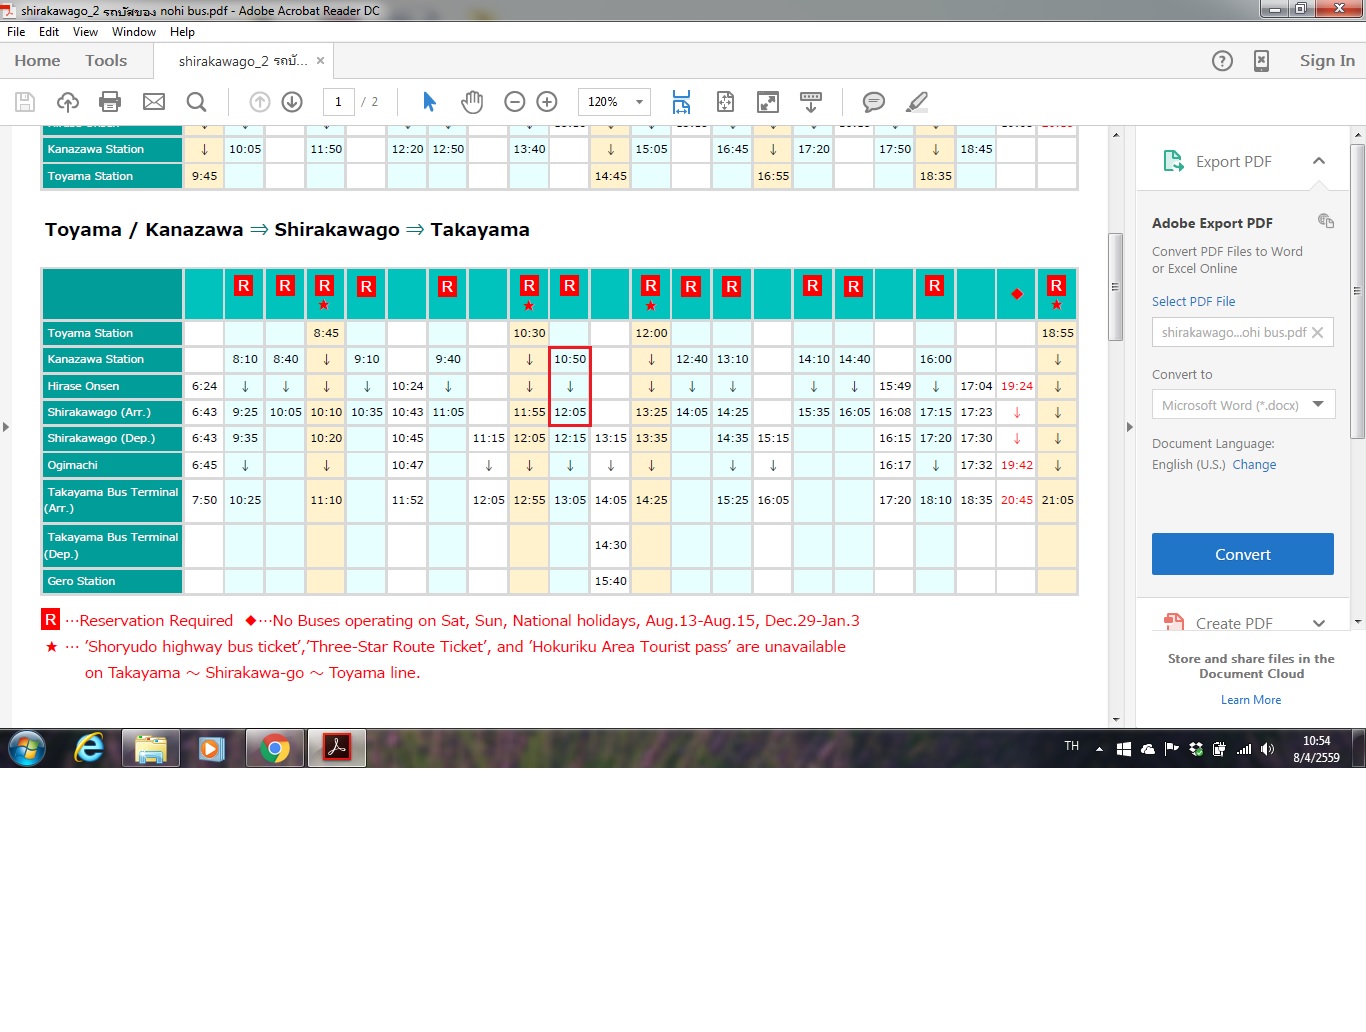Open the Edit menu
1366x1032 pixels.
pos(49,32)
